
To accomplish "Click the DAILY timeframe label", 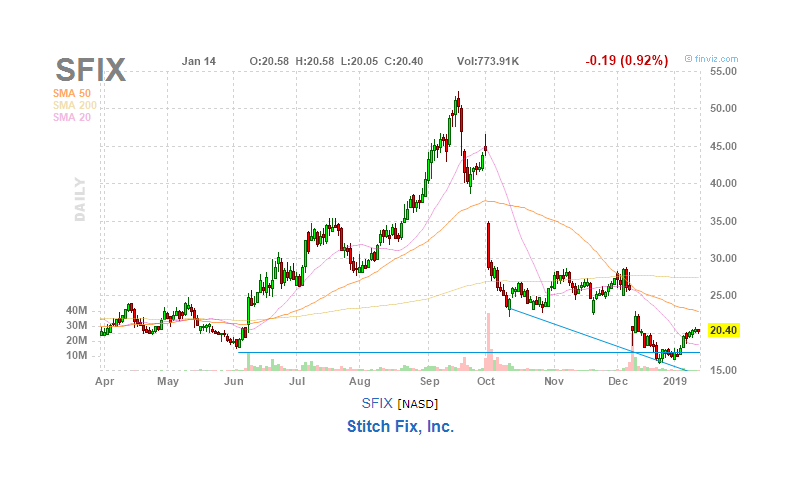I will tap(80, 199).
